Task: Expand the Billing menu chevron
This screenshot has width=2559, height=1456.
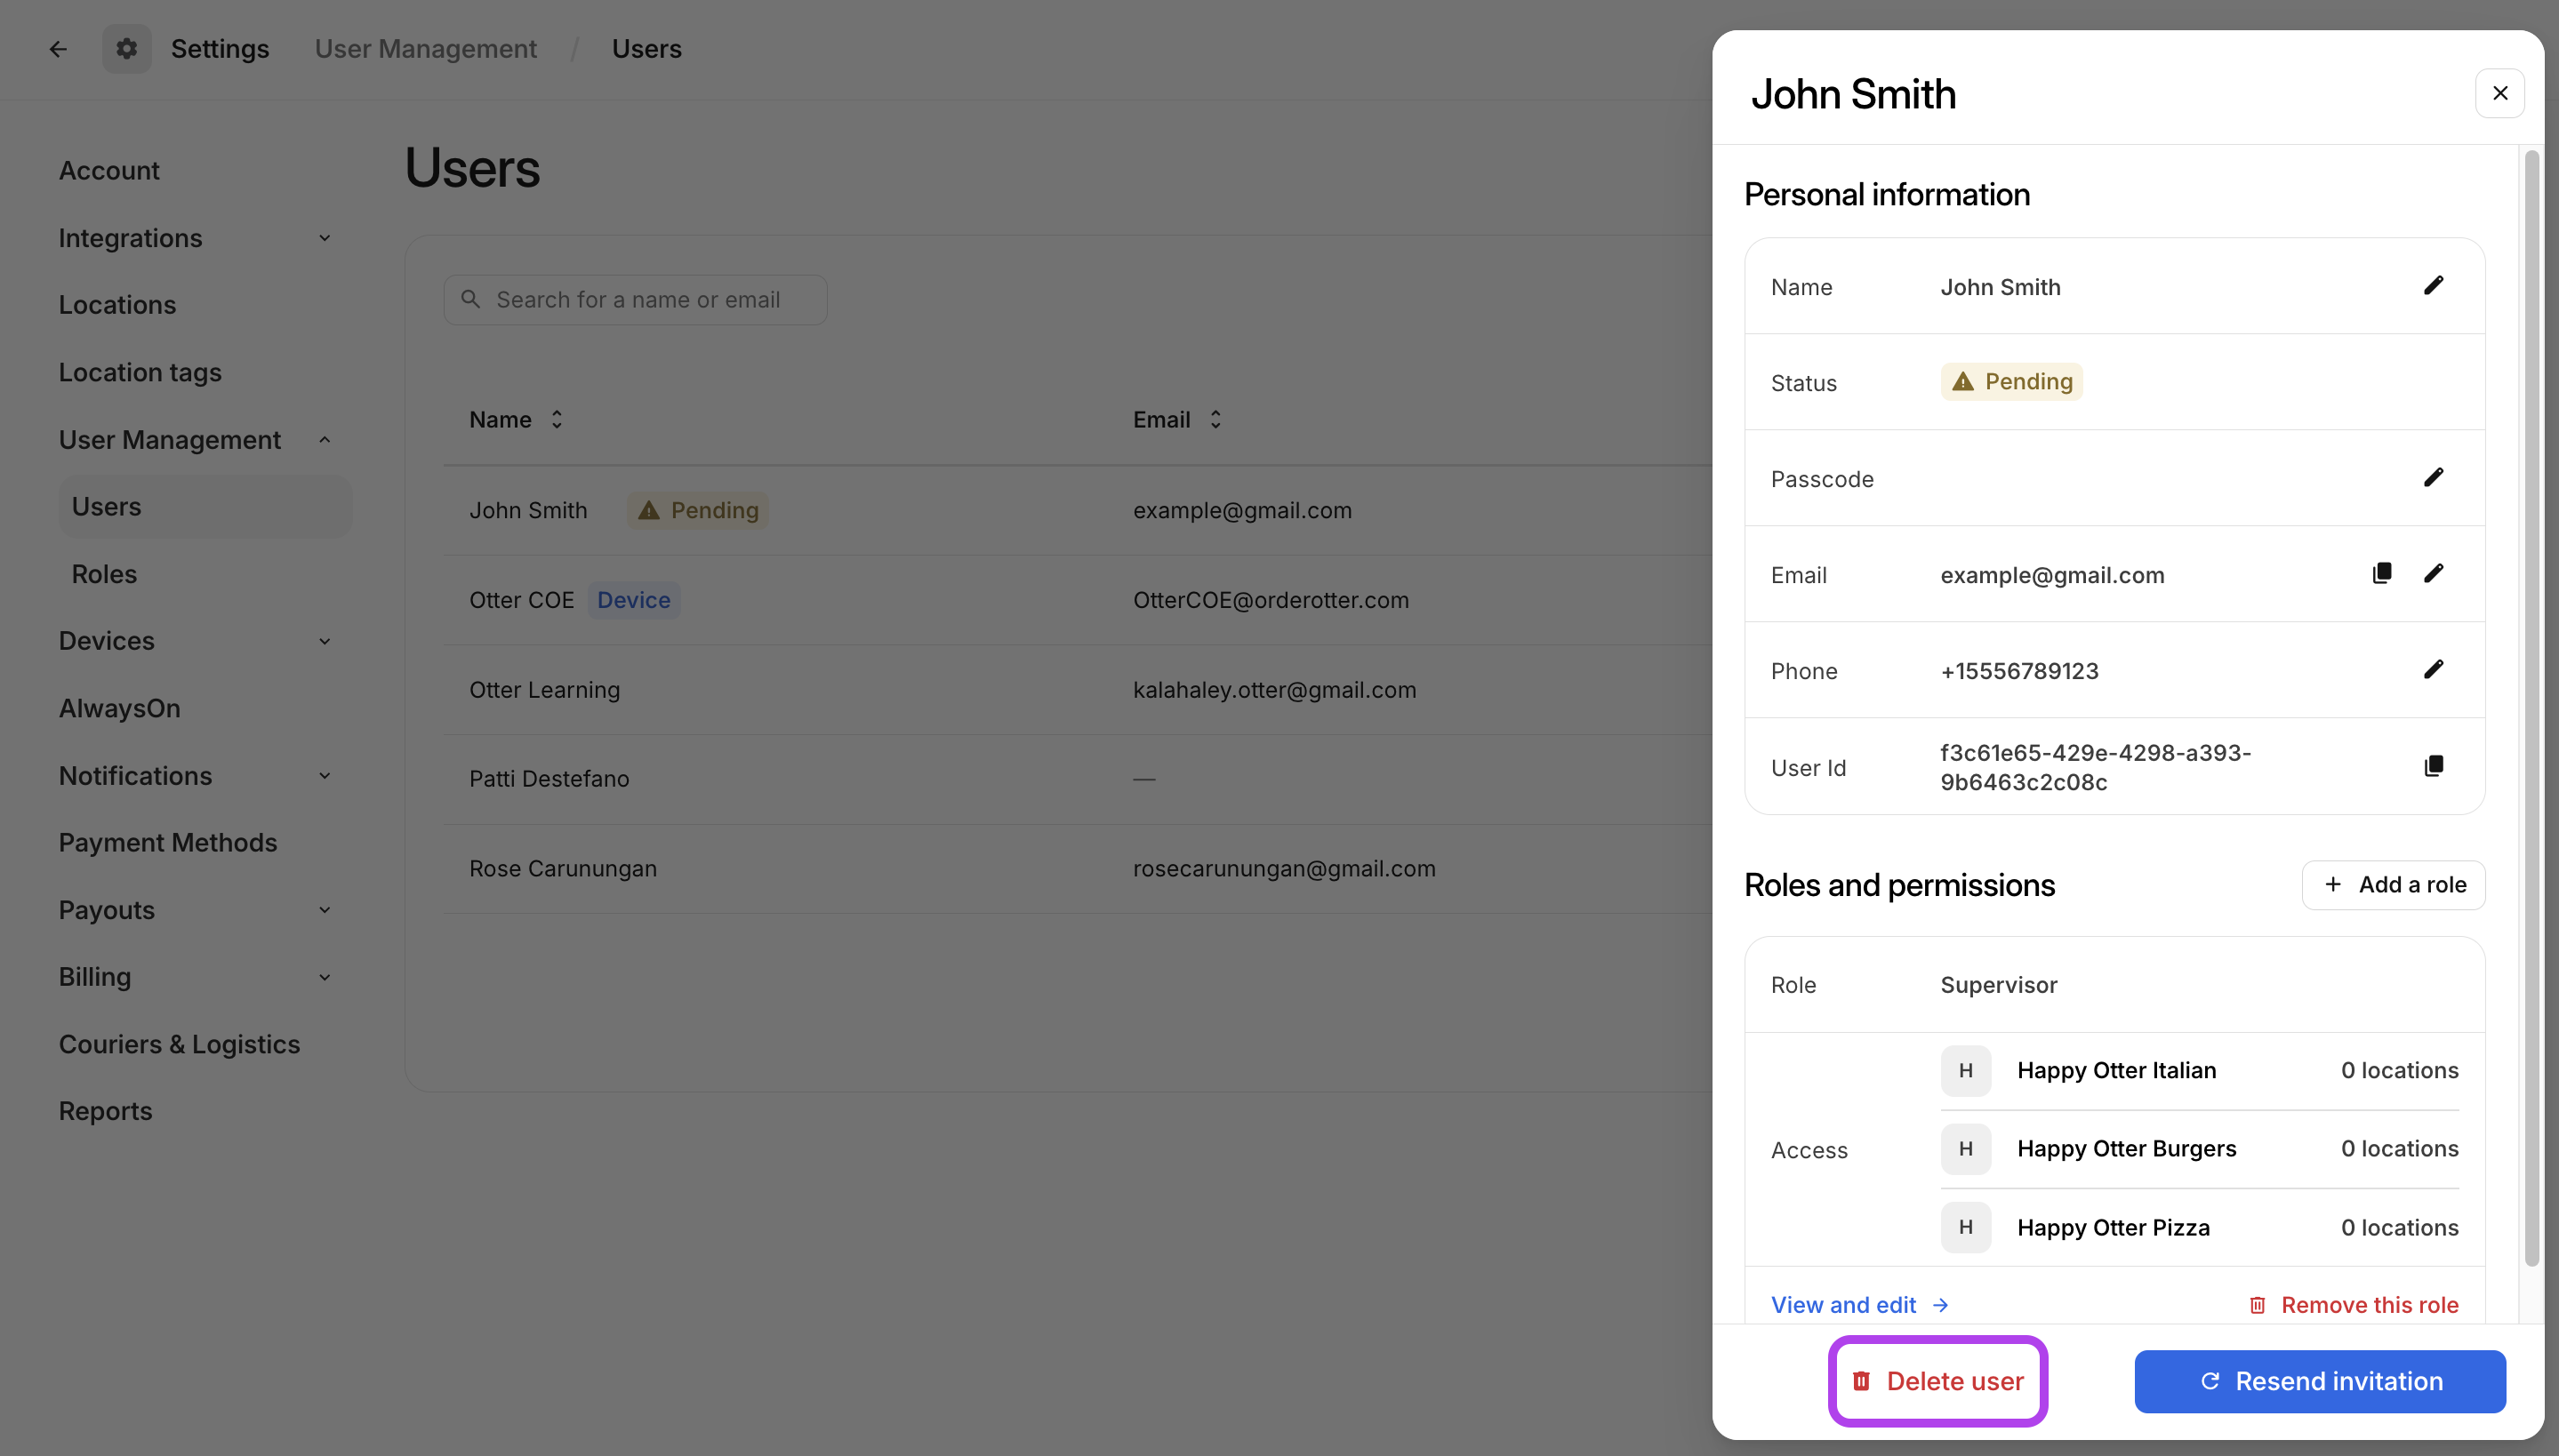Action: 324,977
